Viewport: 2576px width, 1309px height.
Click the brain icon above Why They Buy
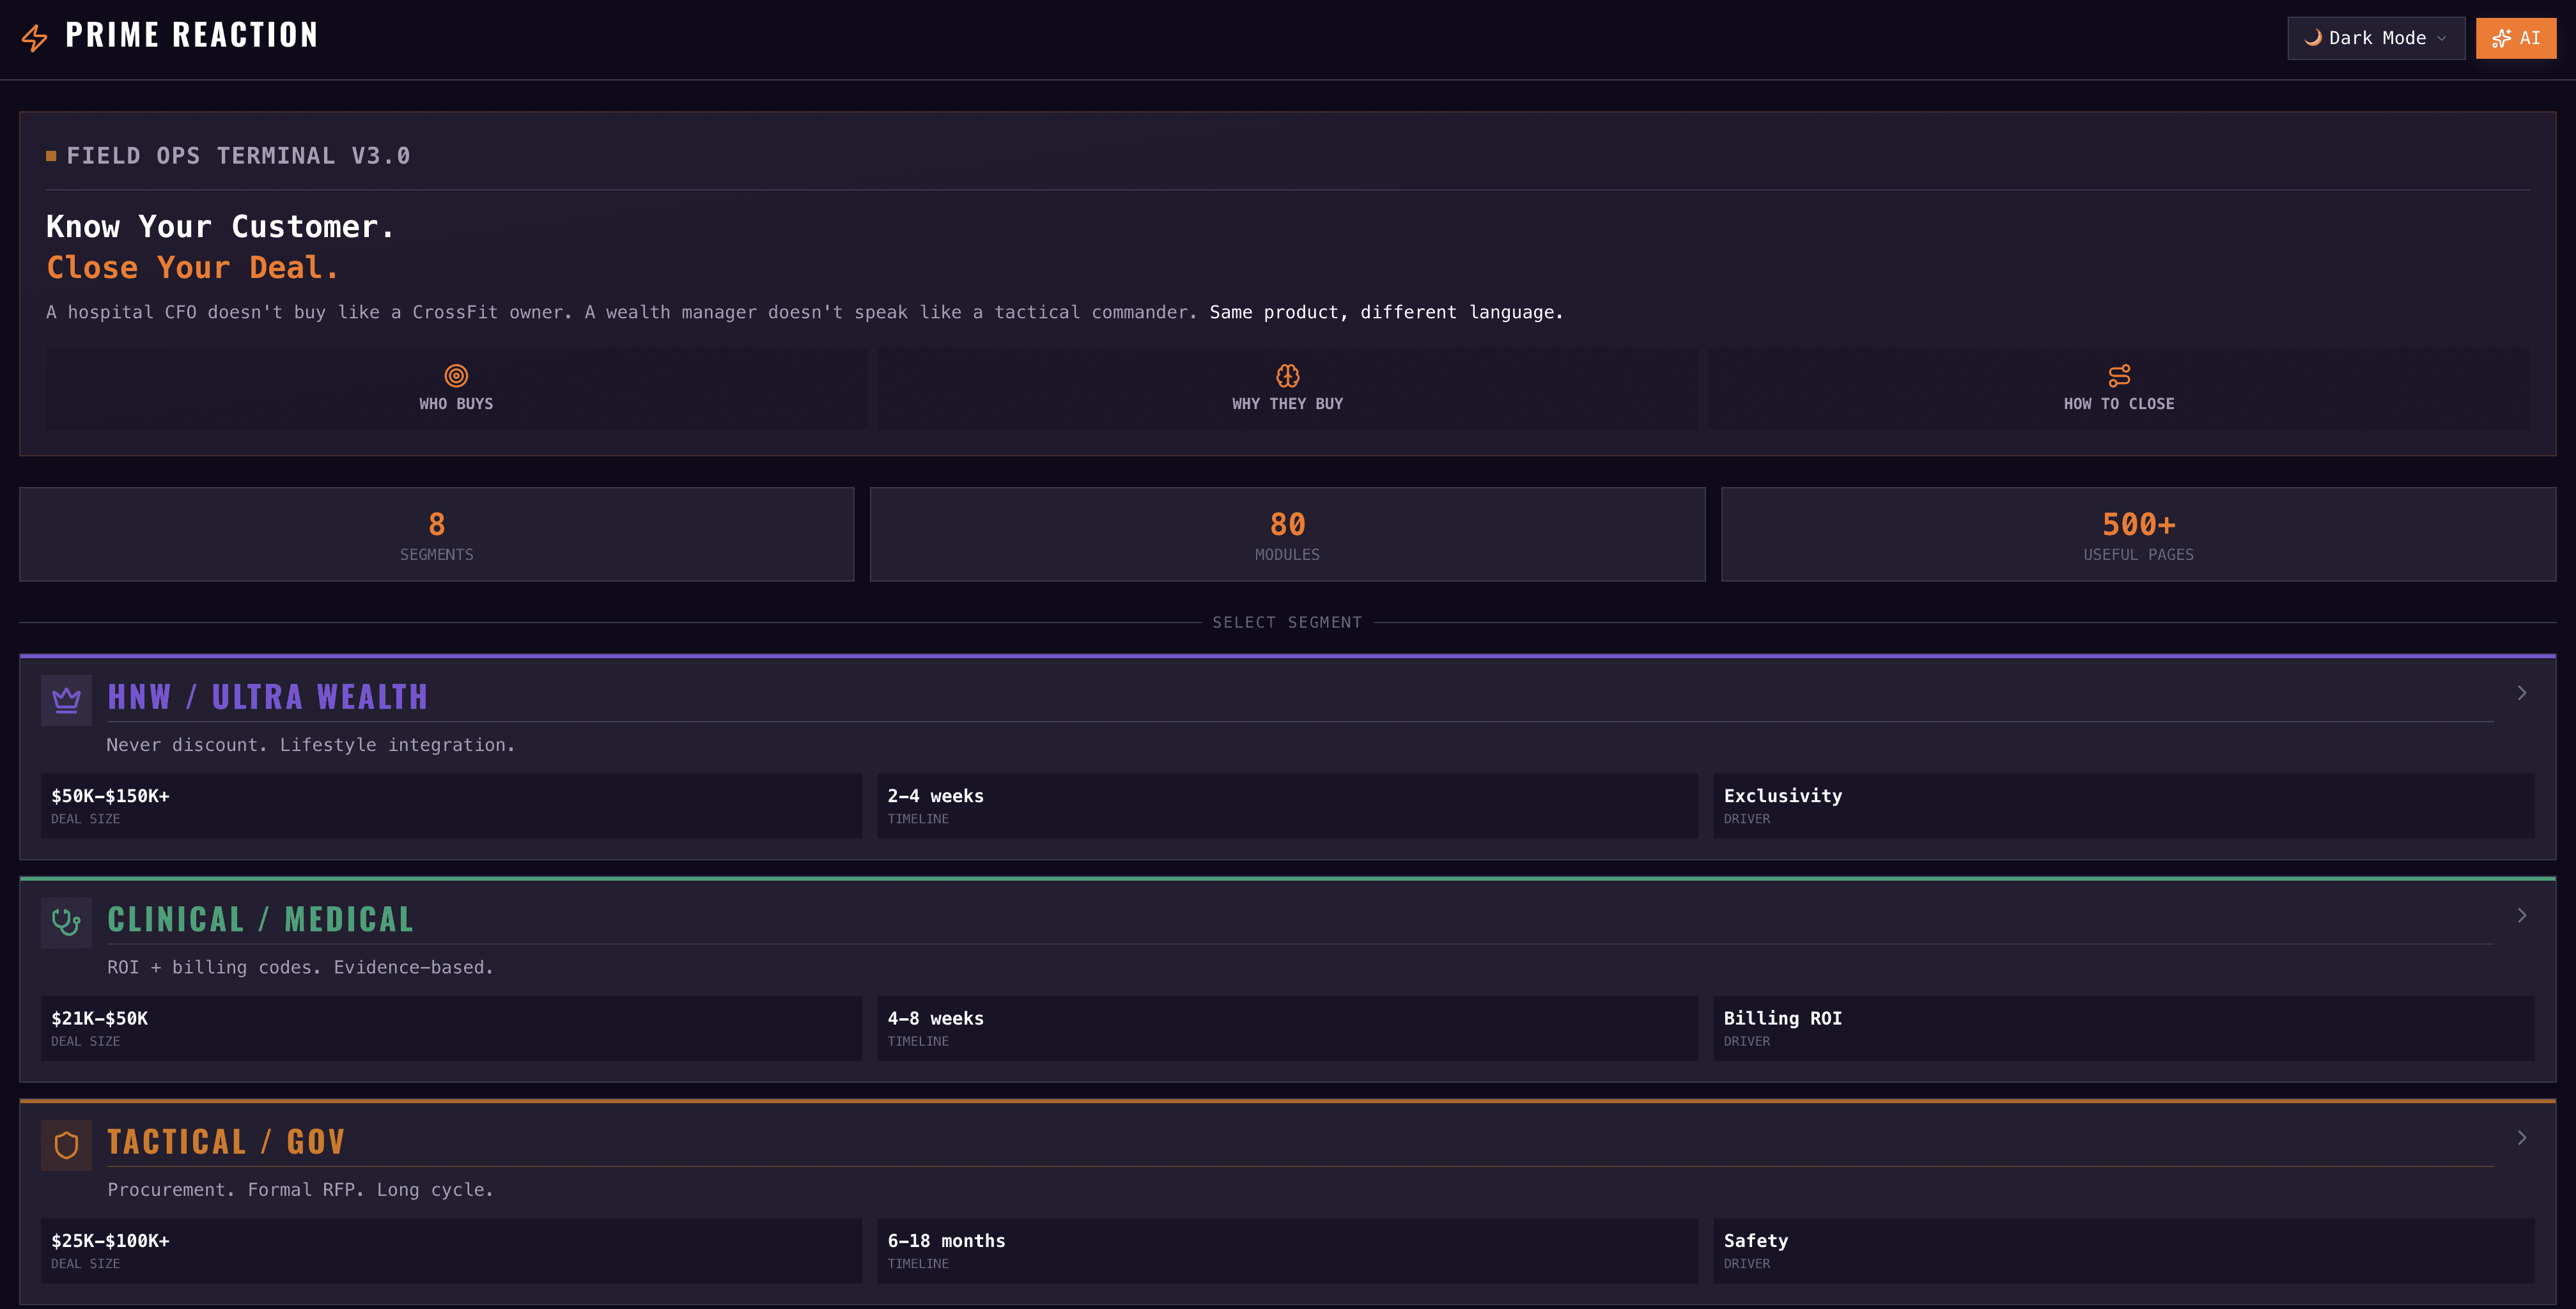coord(1287,376)
